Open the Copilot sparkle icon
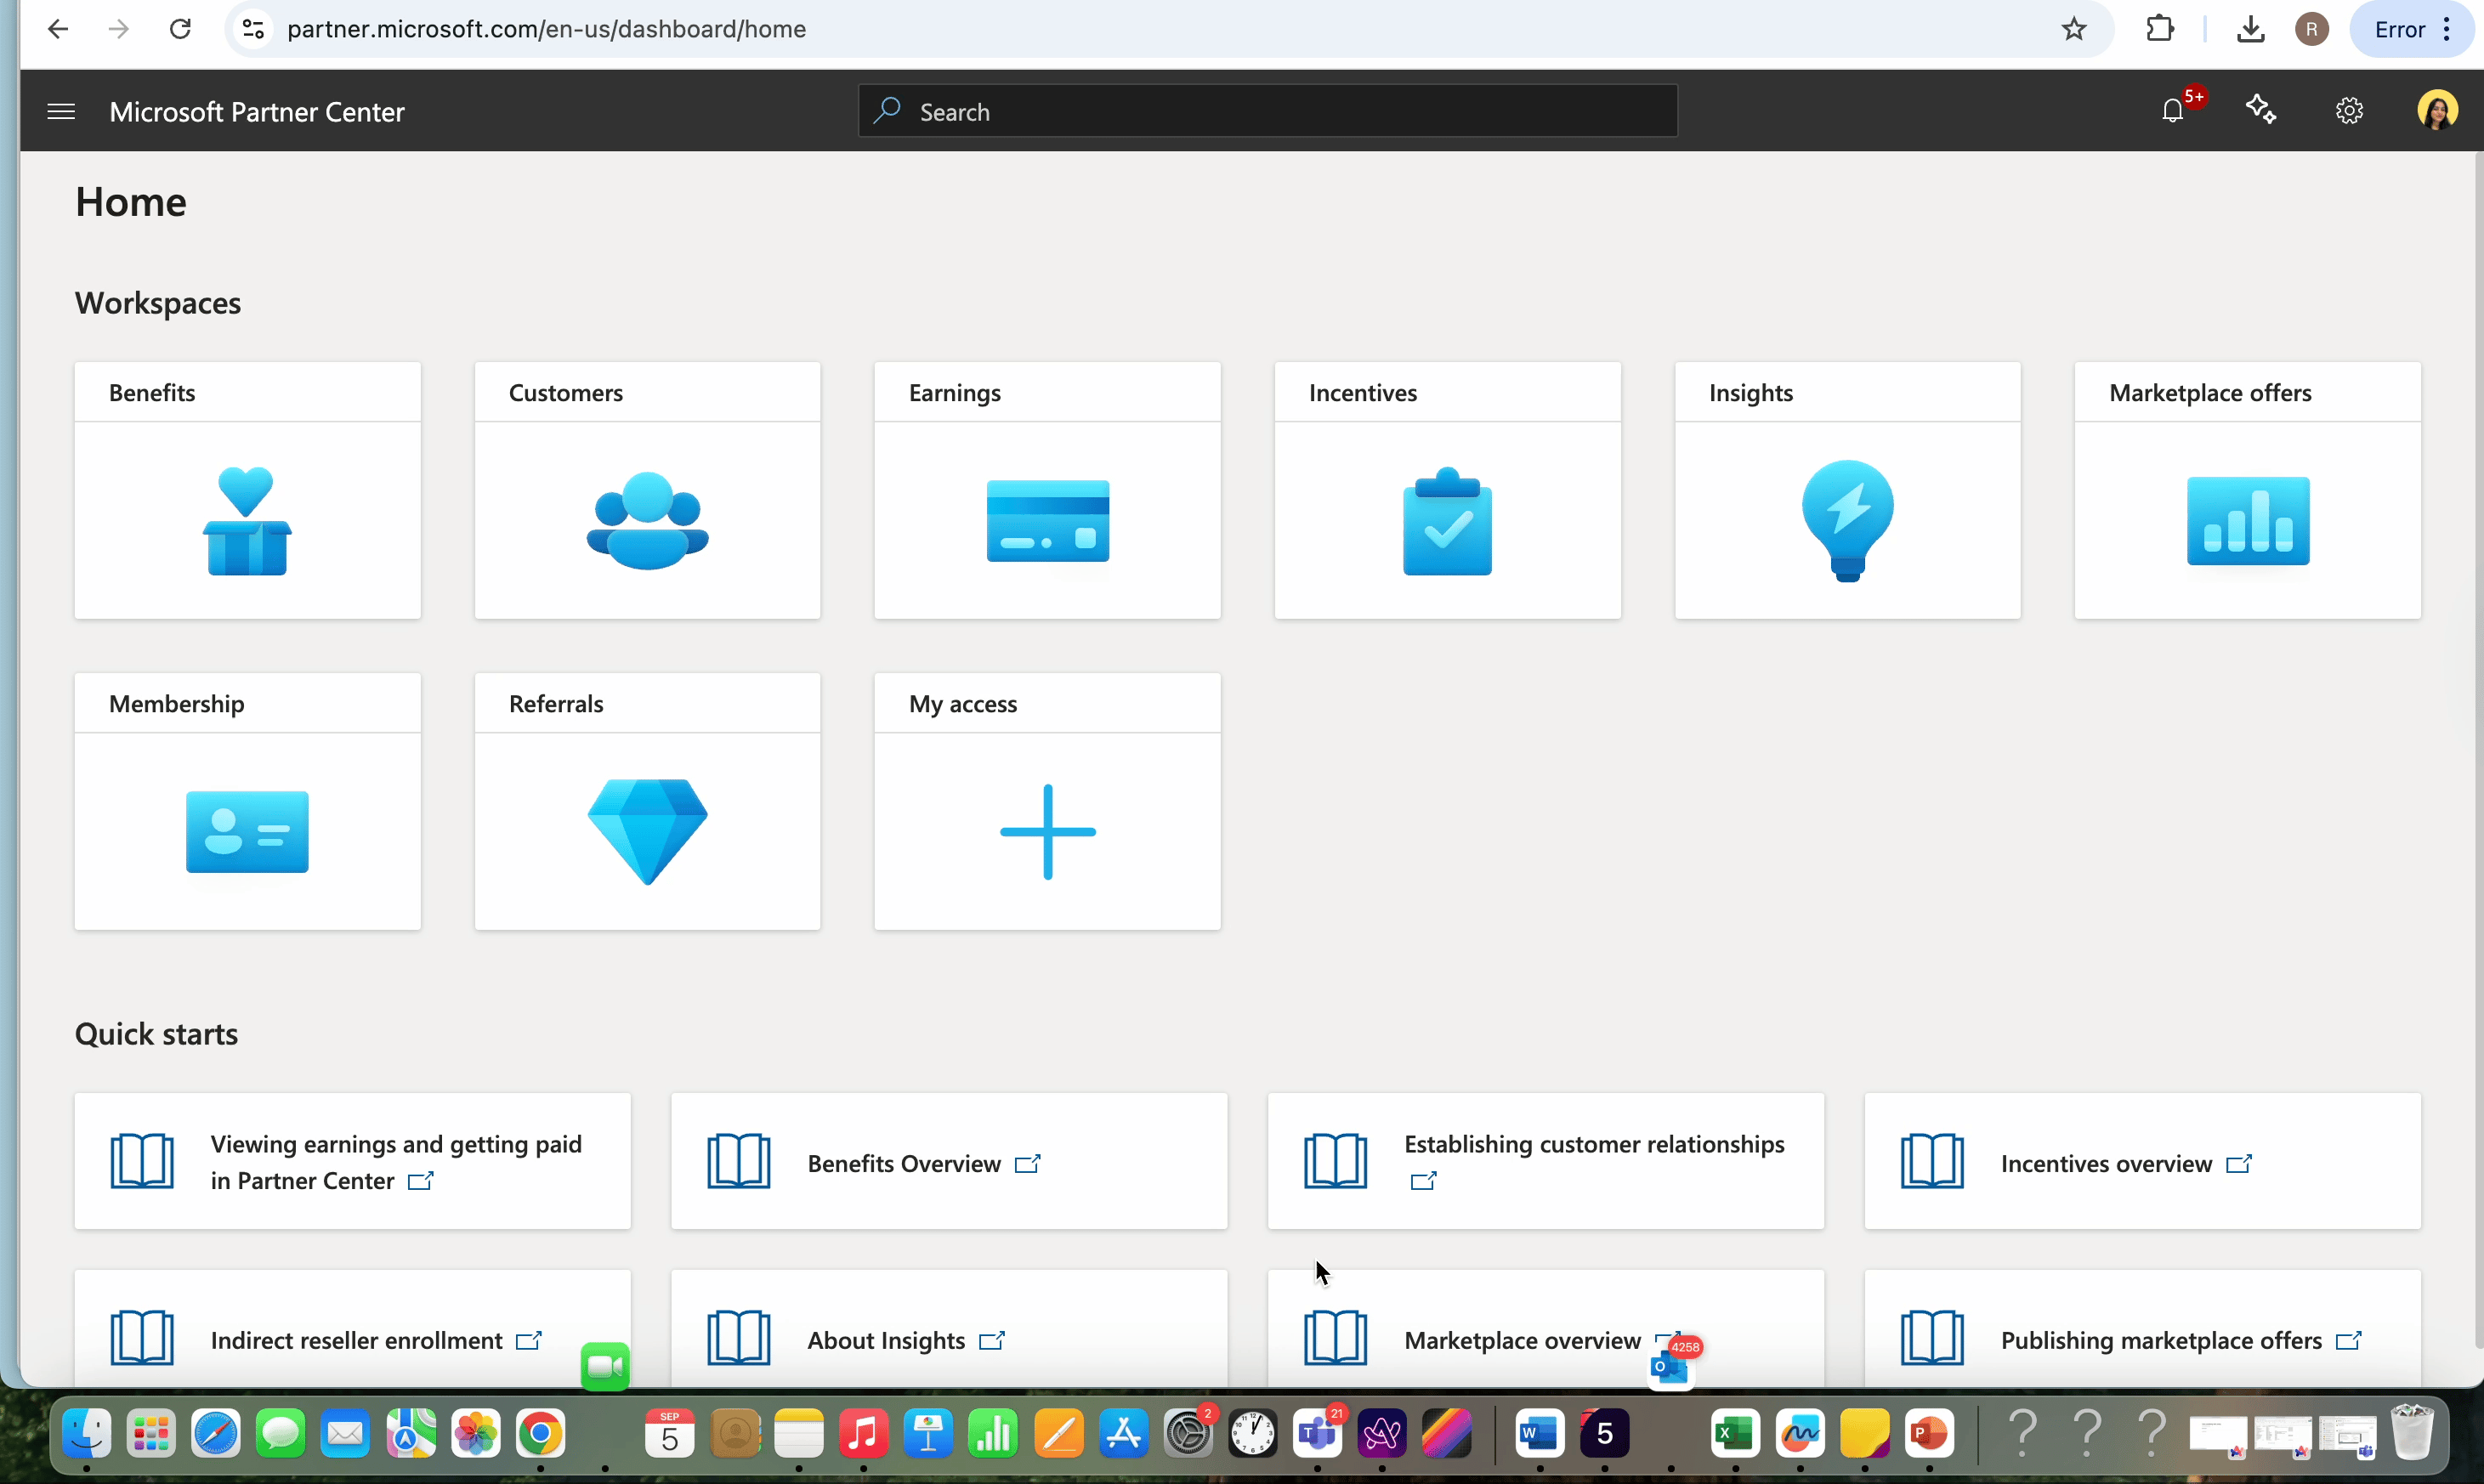Image resolution: width=2484 pixels, height=1484 pixels. tap(2261, 109)
